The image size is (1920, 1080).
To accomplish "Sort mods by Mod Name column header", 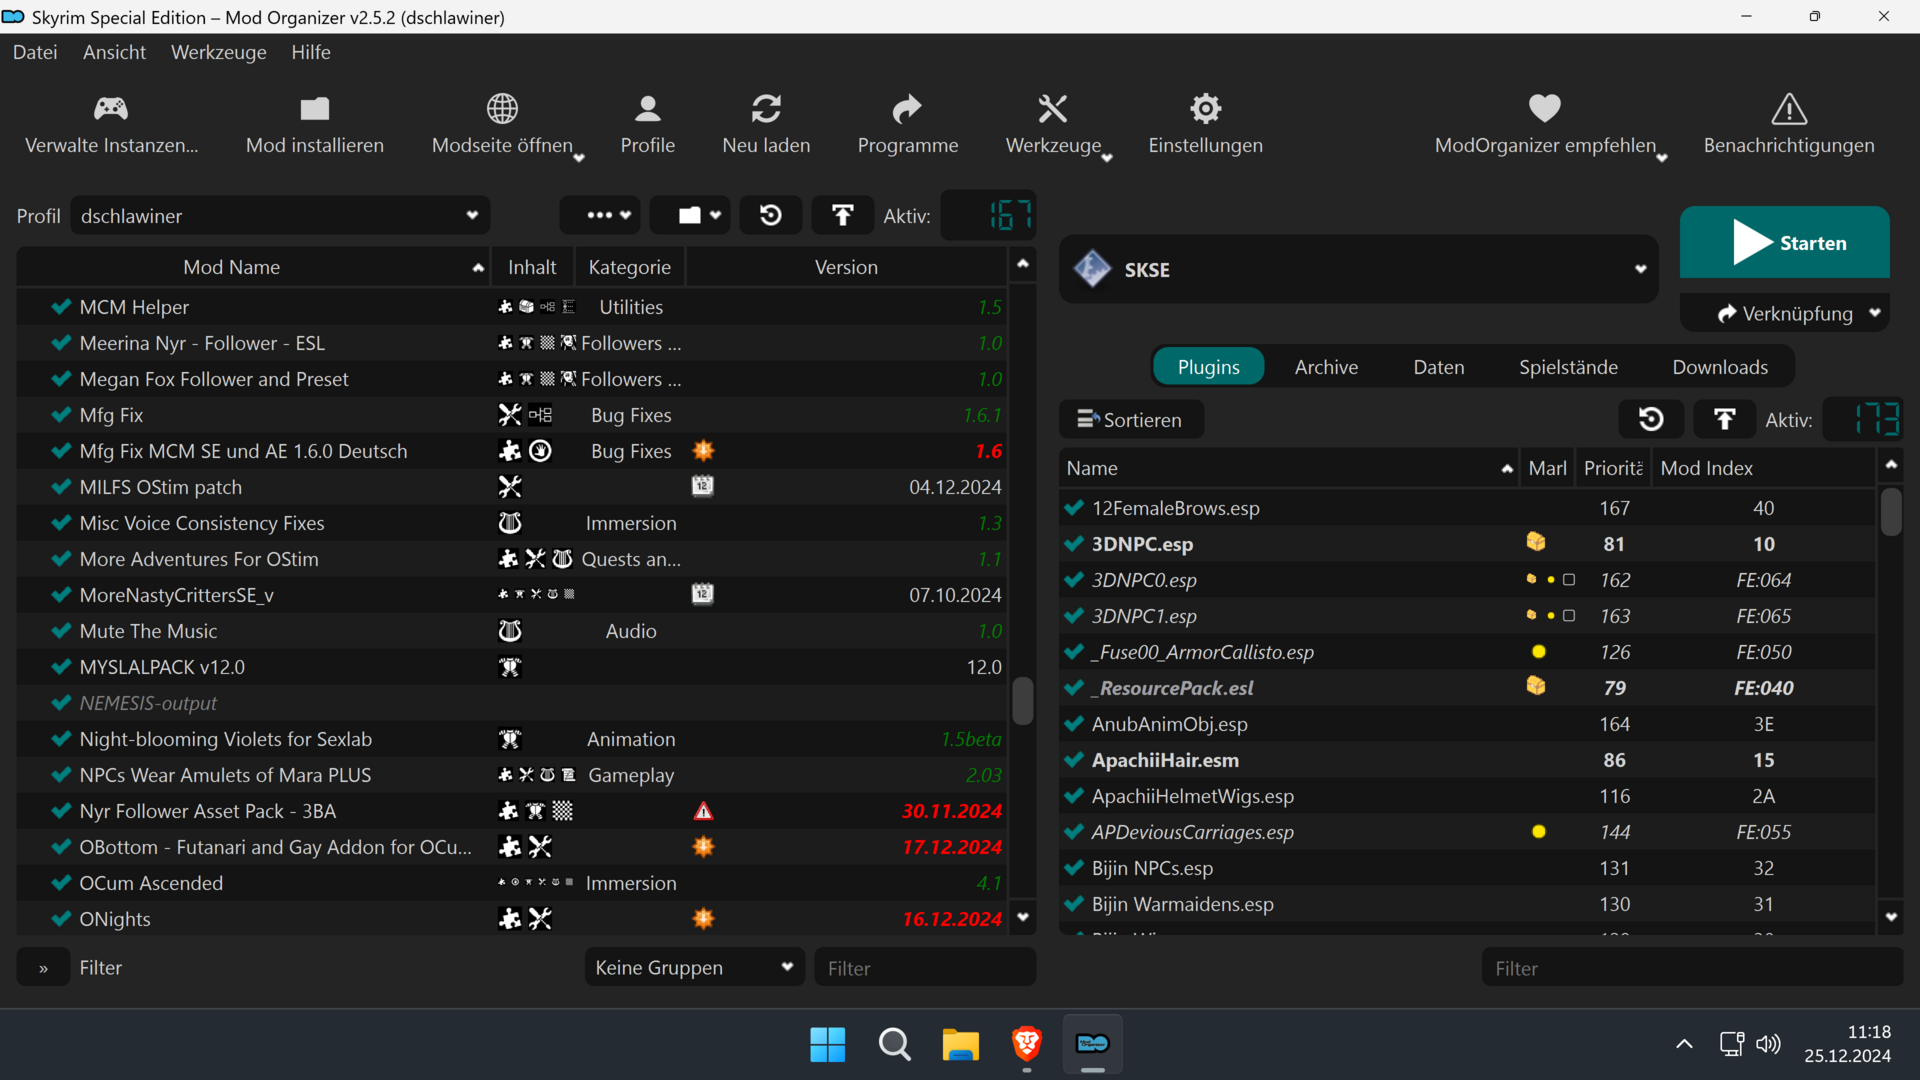I will [x=252, y=267].
